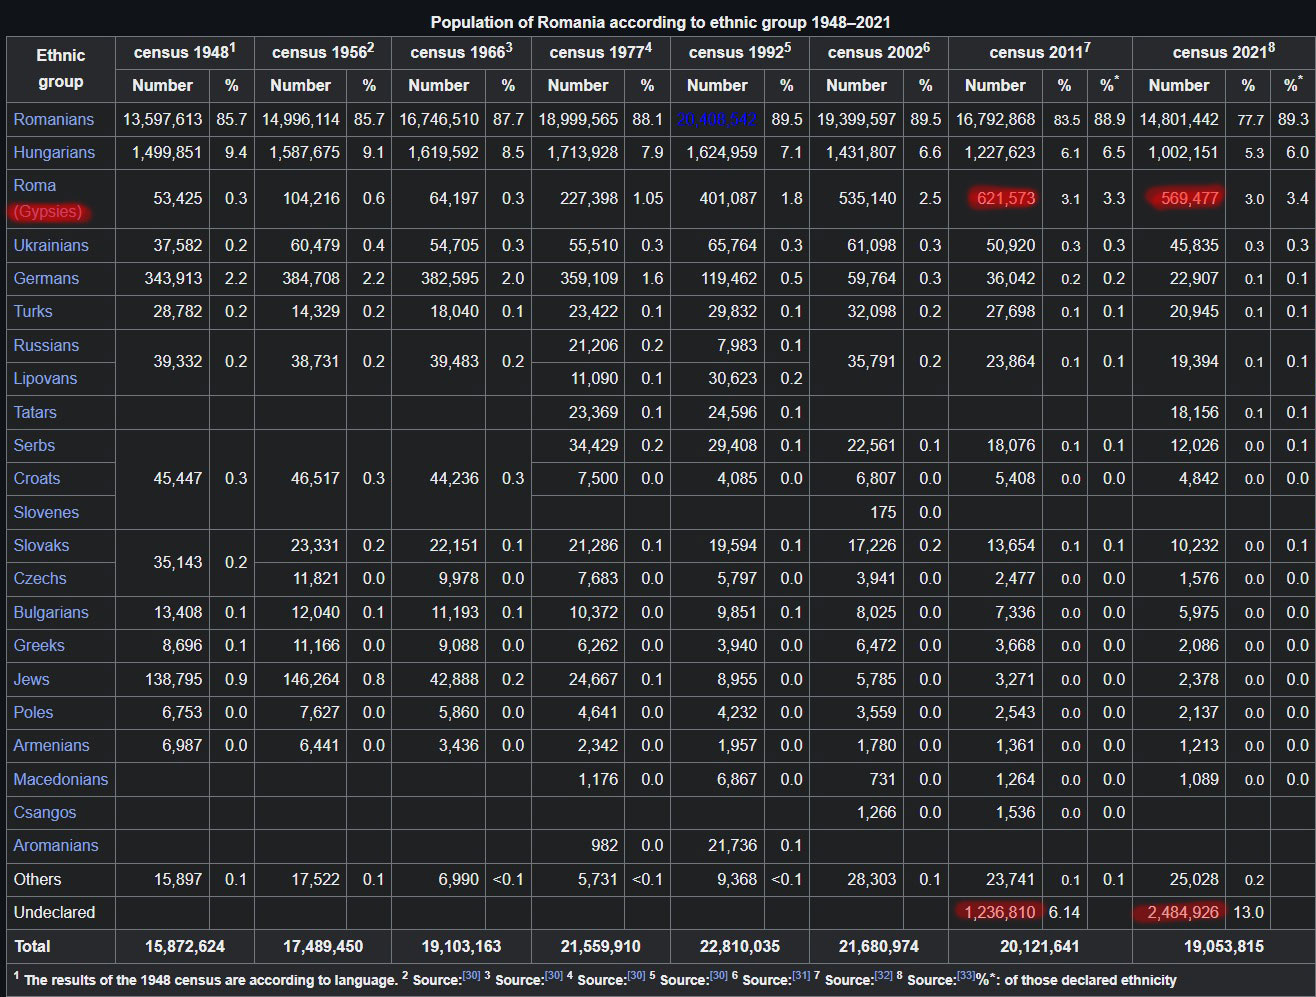The height and width of the screenshot is (997, 1316).
Task: Open the Hungarians link
Action: [x=54, y=152]
